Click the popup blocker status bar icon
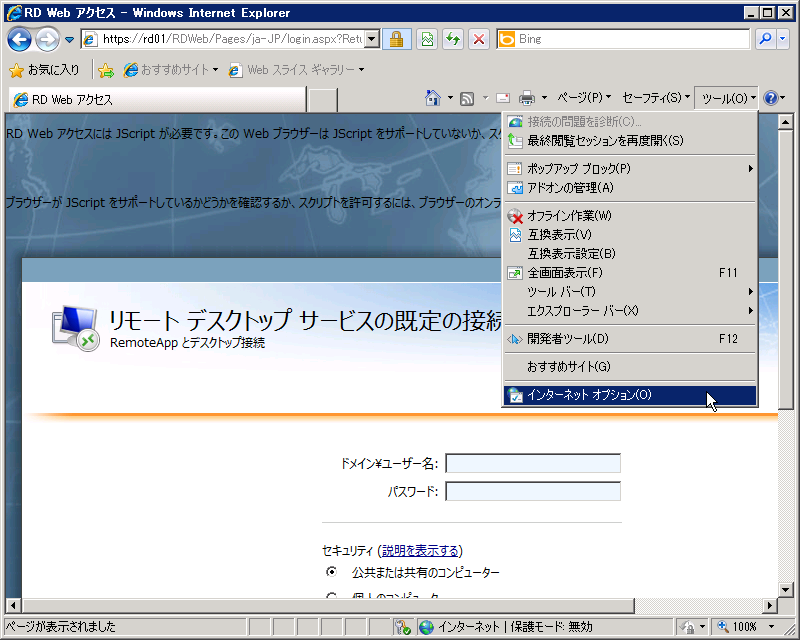 click(403, 627)
